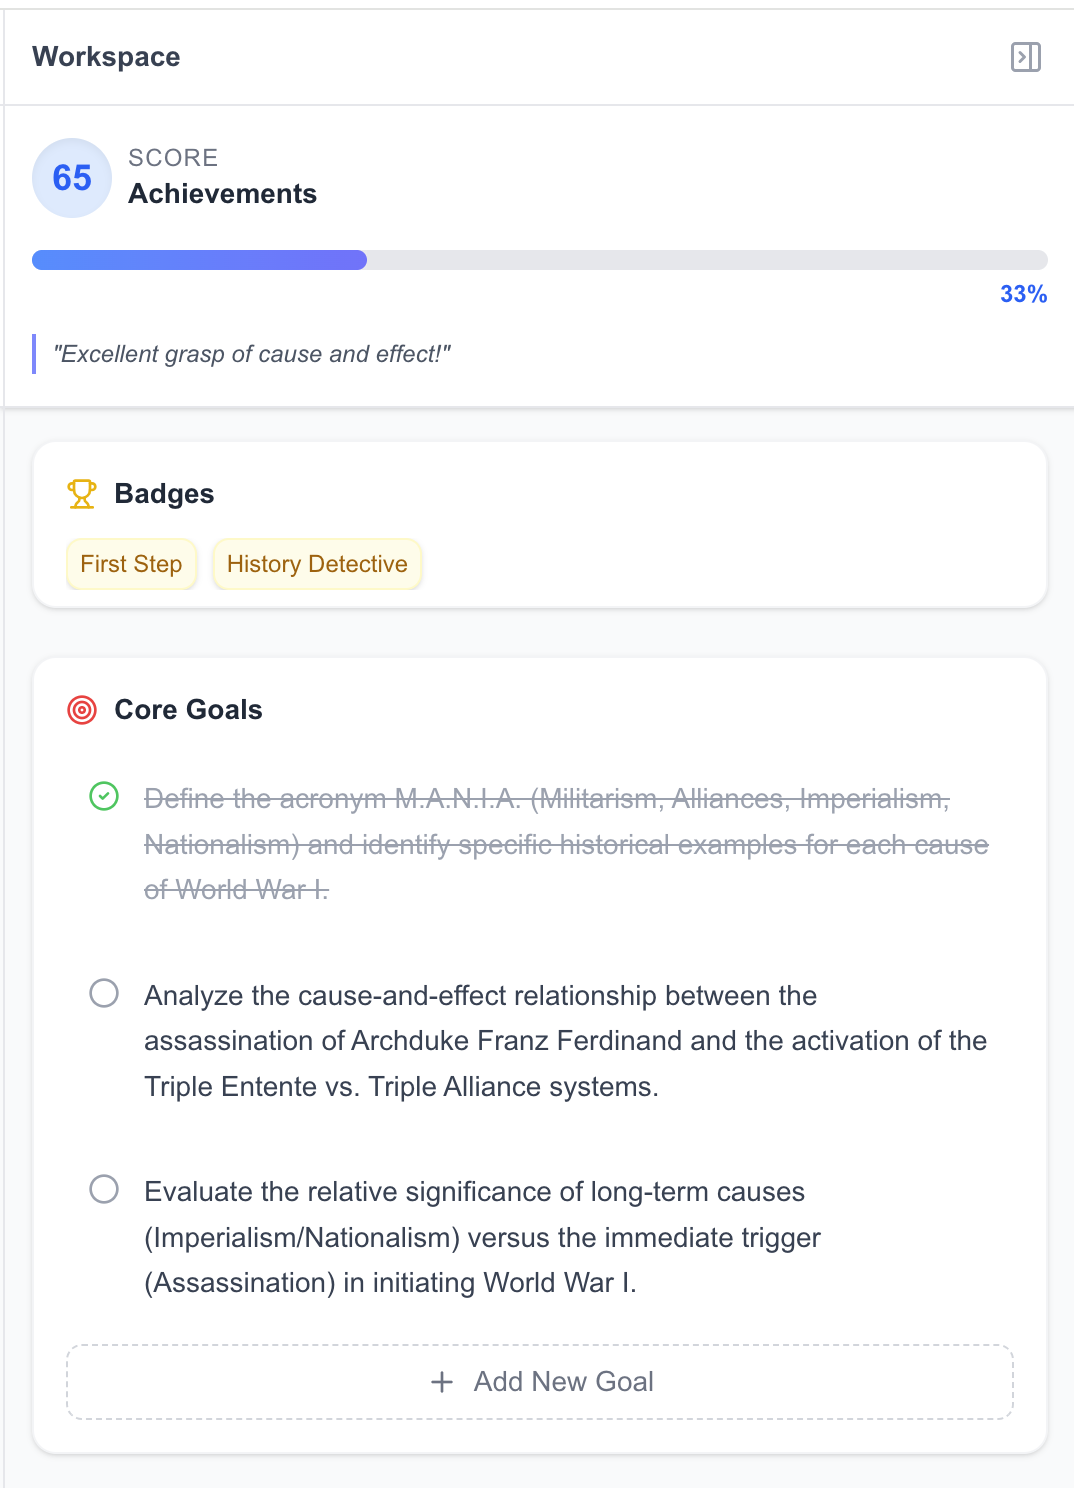Click the plus icon in Add New Goal
This screenshot has height=1488, width=1074.
point(442,1382)
